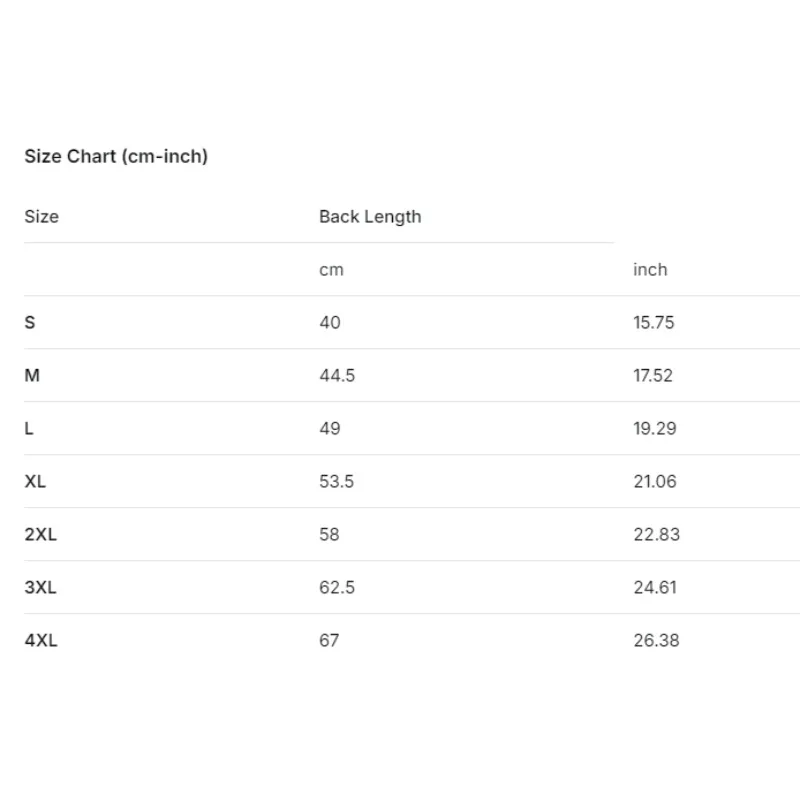This screenshot has width=800, height=800.
Task: Select the 4XL size row label
Action: point(41,640)
